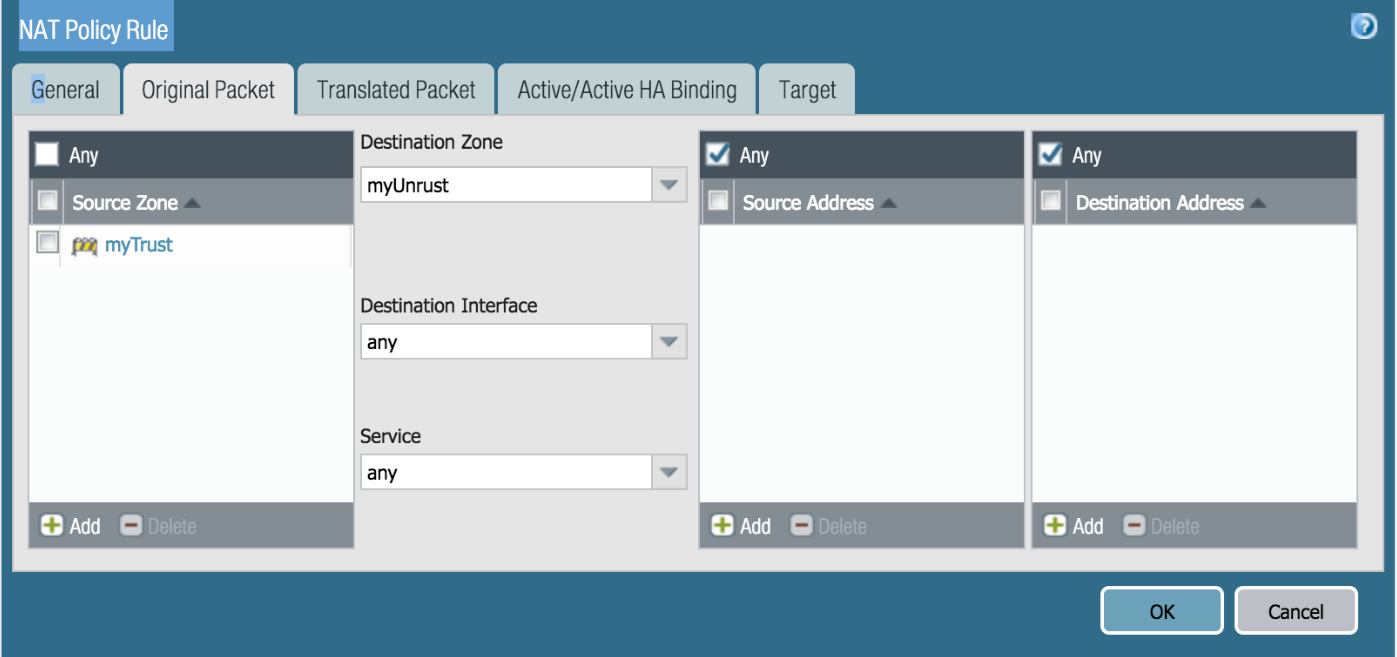1397x657 pixels.
Task: Open the Service dropdown arrow
Action: (669, 473)
